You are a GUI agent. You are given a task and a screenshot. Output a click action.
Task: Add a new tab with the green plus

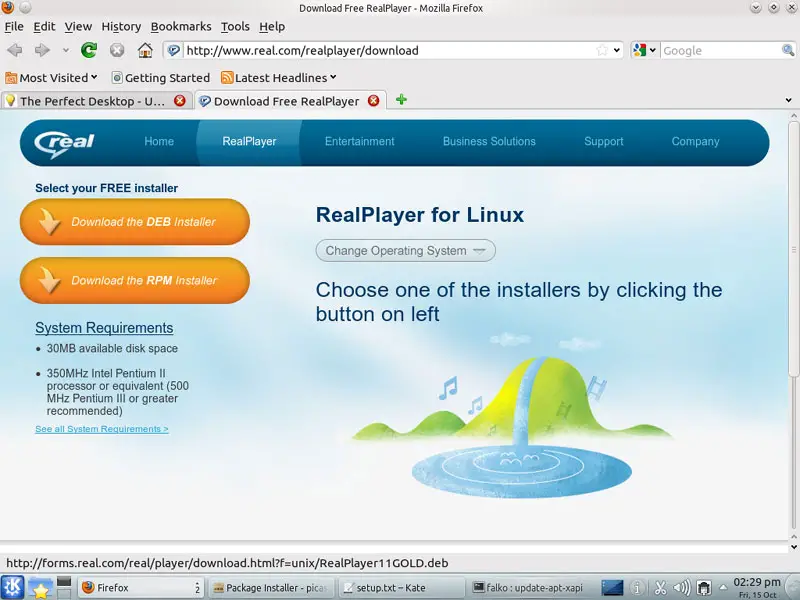[401, 100]
